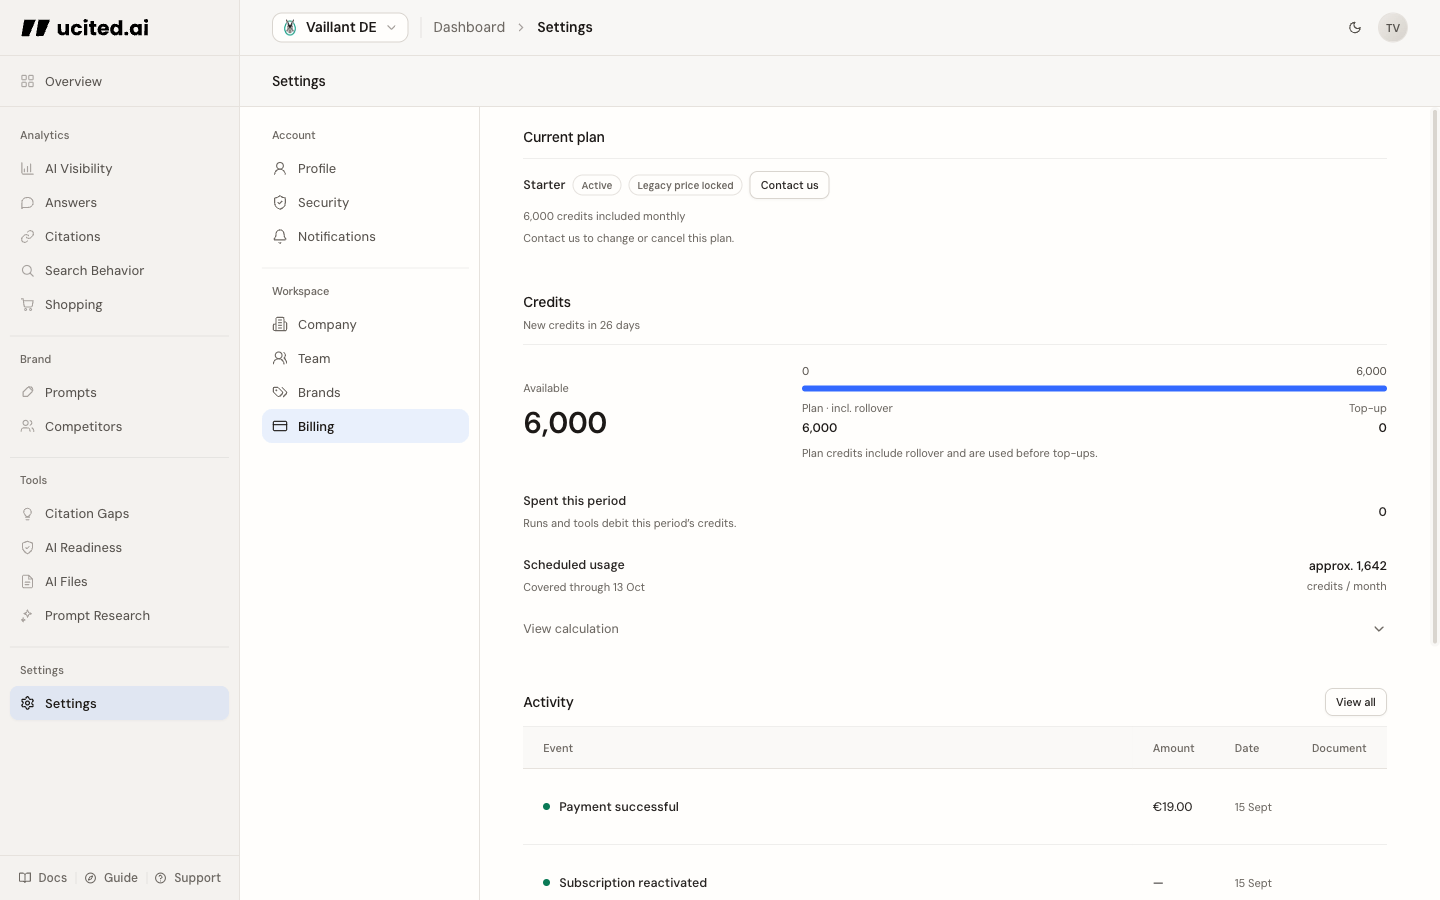Image resolution: width=1440 pixels, height=900 pixels.
Task: Click the Legacy price locked badge
Action: tap(685, 185)
